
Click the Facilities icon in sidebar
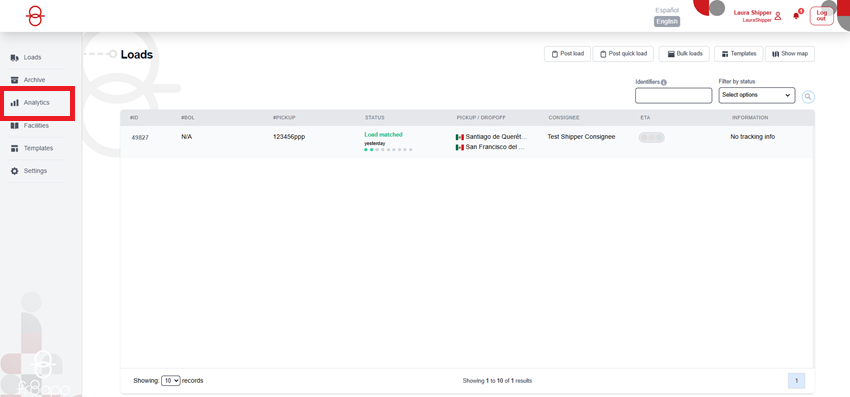(15, 126)
